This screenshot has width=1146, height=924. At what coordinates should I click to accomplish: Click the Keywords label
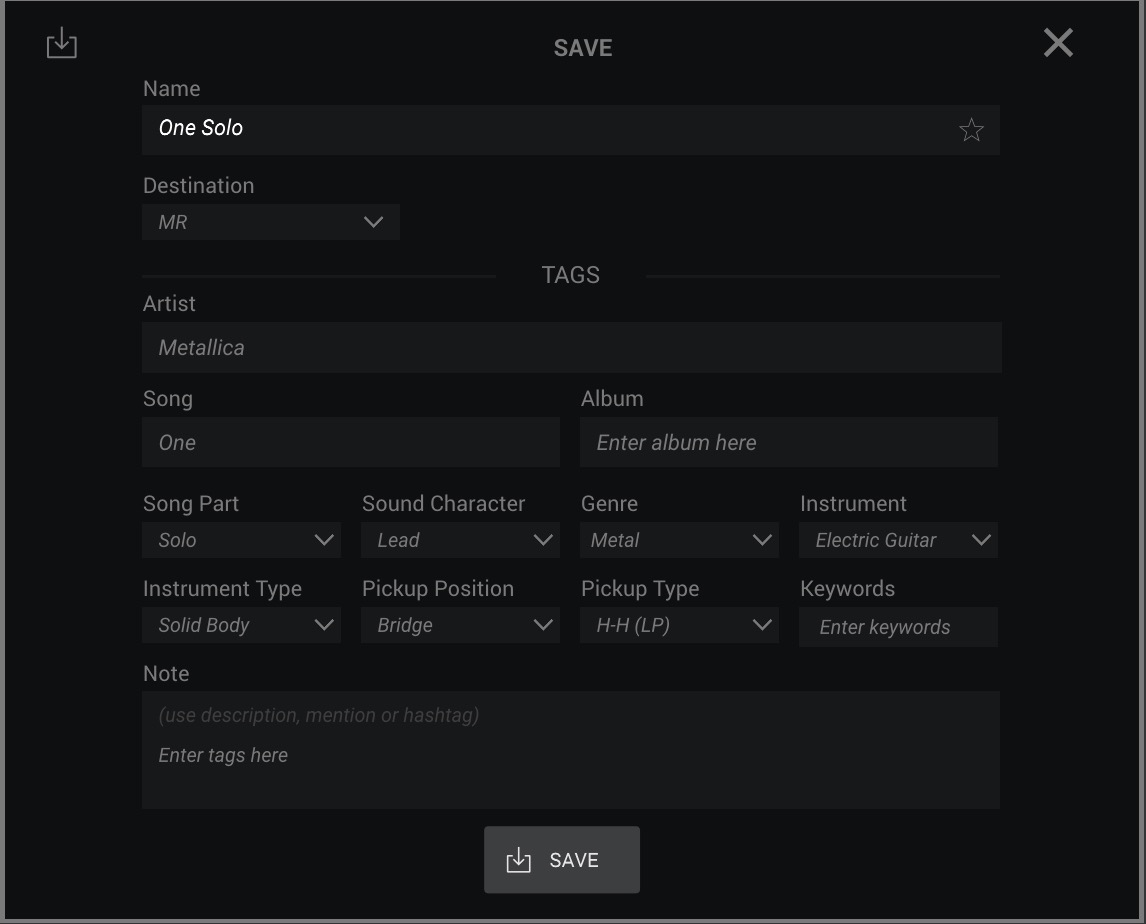pos(848,588)
